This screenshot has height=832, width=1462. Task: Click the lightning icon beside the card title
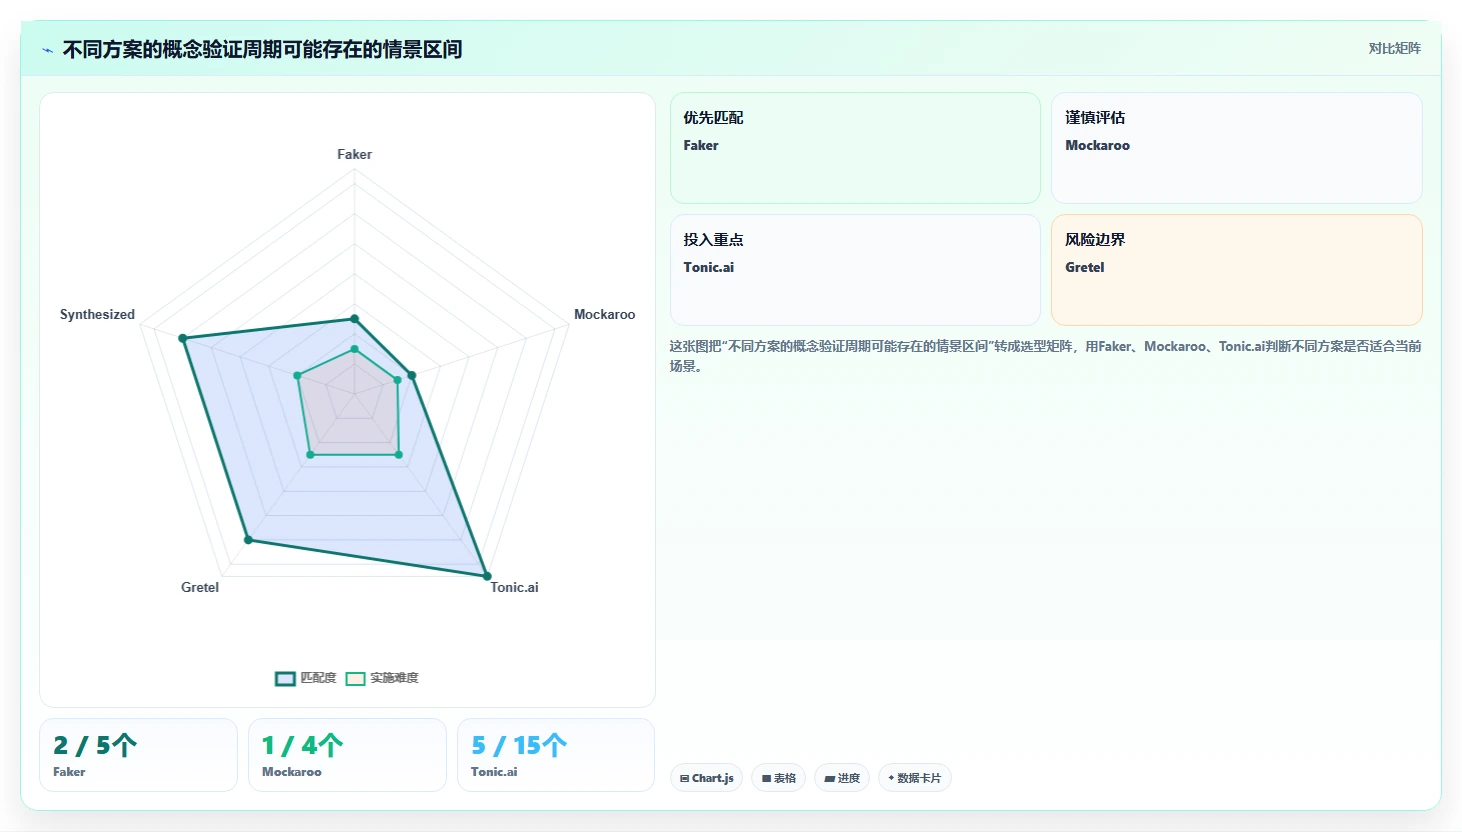(47, 50)
